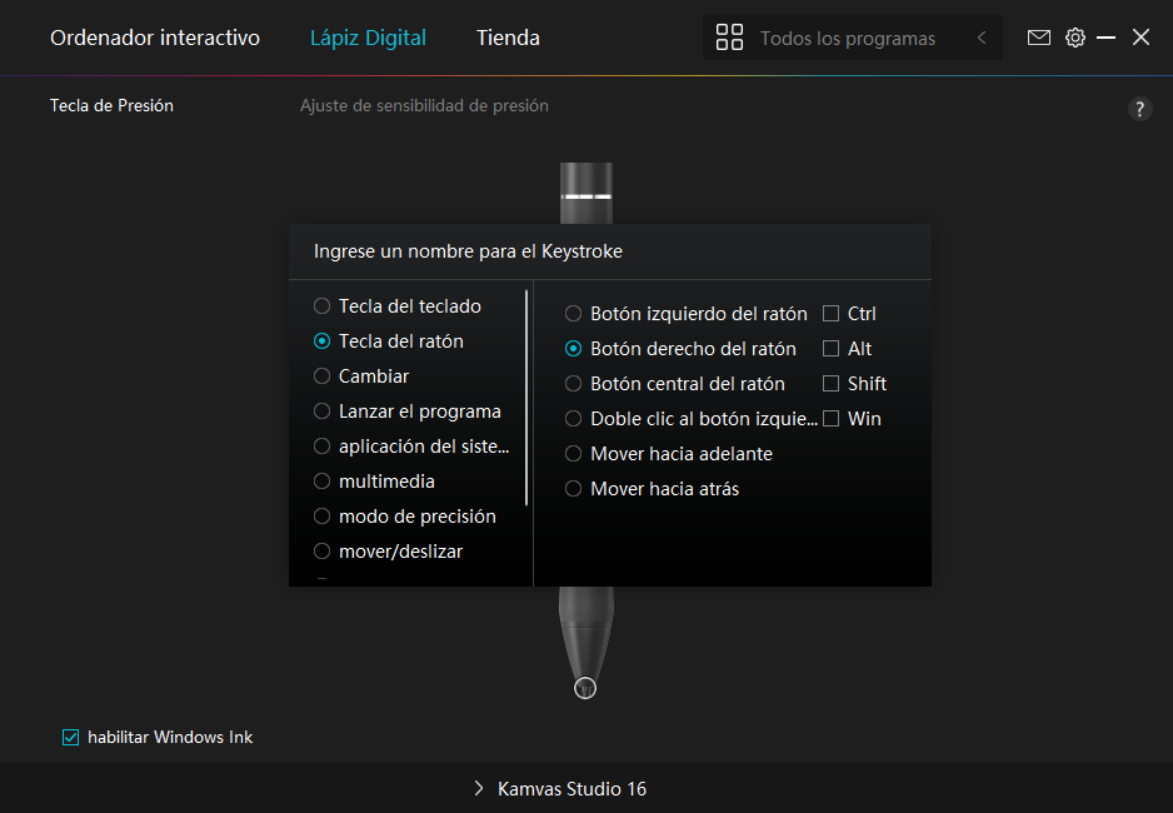
Task: Enable the Ctrl modifier checkbox
Action: [x=831, y=314]
